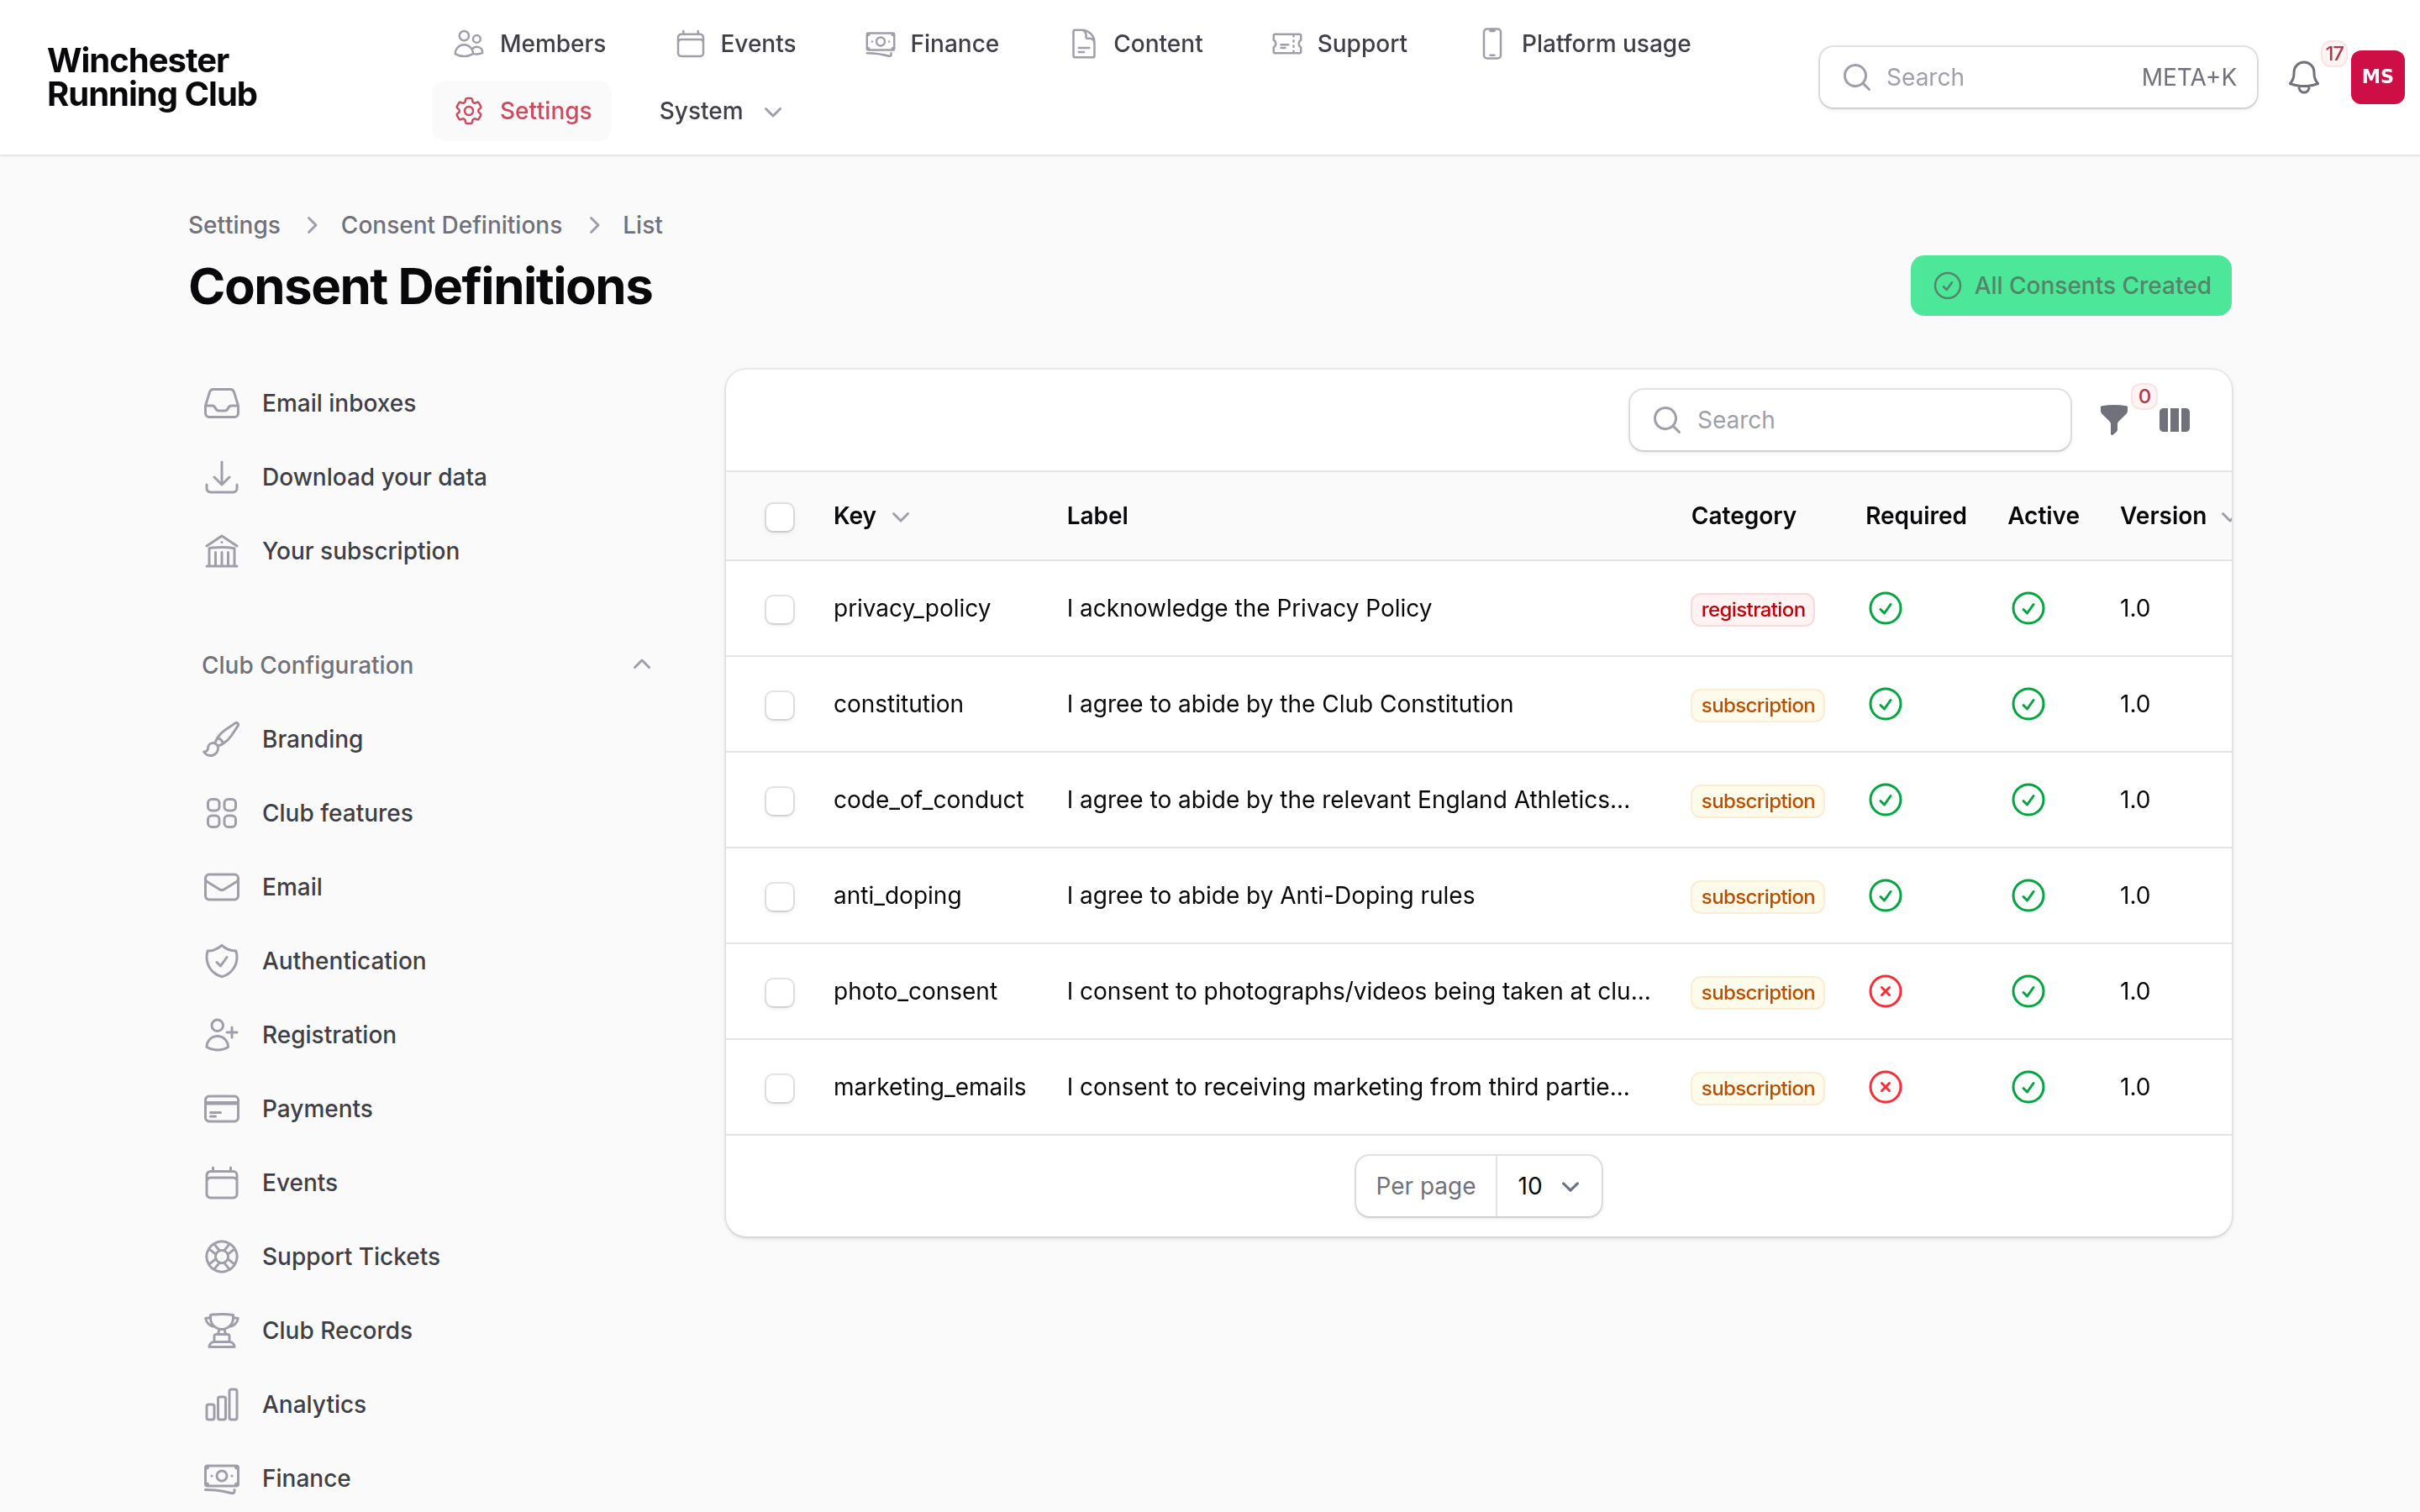Open the table filter funnel icon
The image size is (2420, 1512).
pos(2113,420)
